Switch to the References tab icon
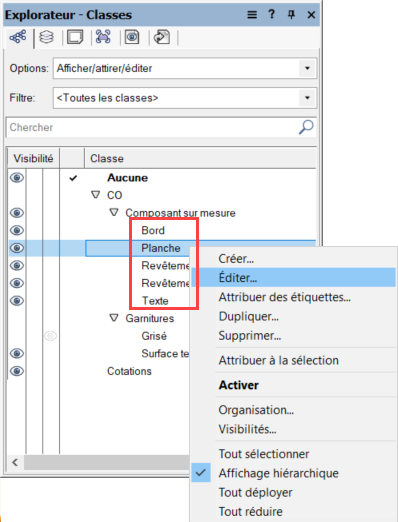 tap(162, 37)
